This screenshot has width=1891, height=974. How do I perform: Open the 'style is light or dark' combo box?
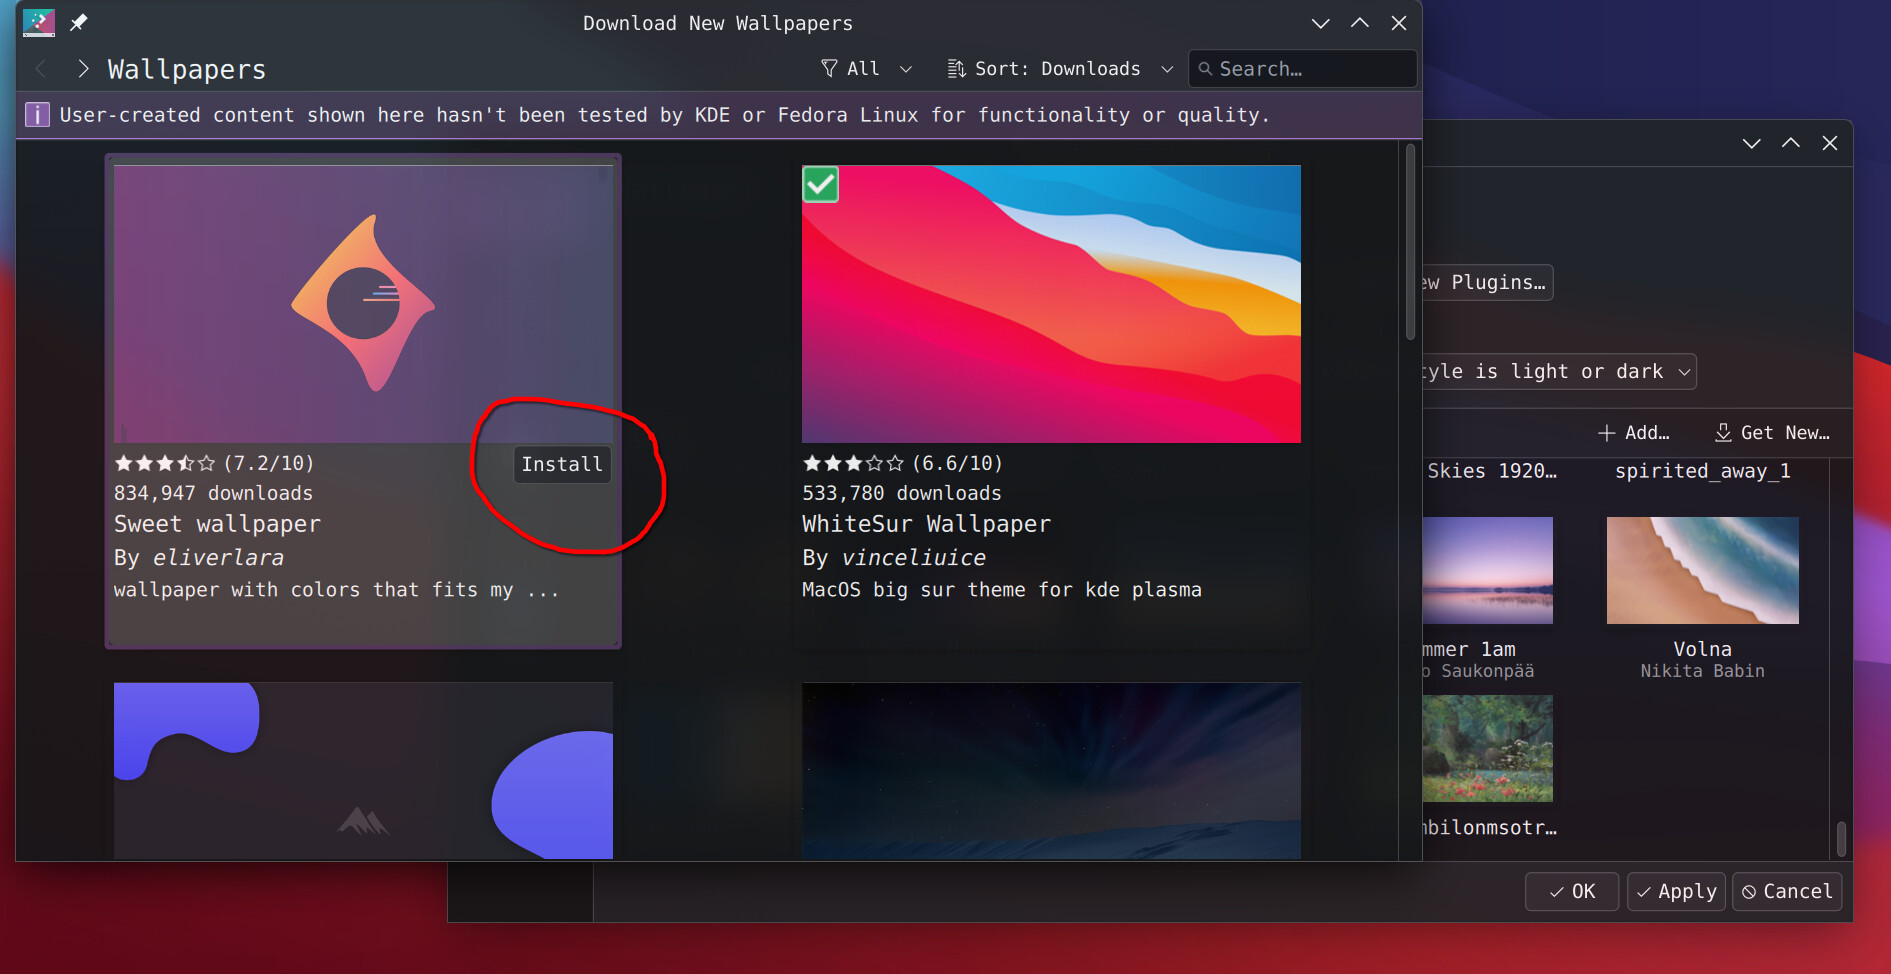click(x=1556, y=372)
